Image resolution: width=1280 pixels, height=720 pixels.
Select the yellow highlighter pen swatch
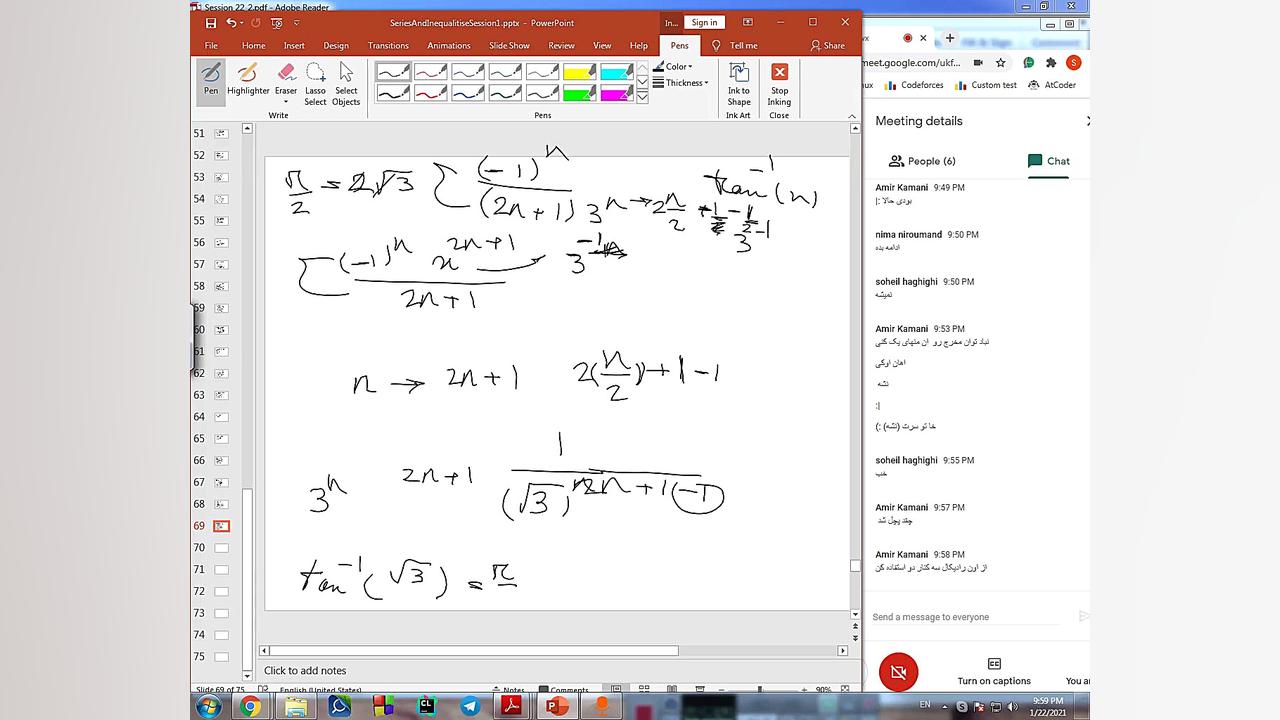[x=579, y=72]
